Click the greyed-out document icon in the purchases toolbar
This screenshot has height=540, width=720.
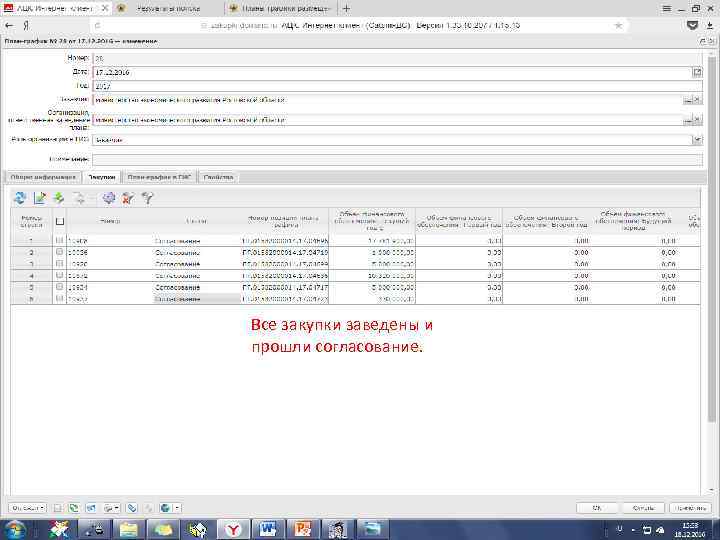coord(79,198)
